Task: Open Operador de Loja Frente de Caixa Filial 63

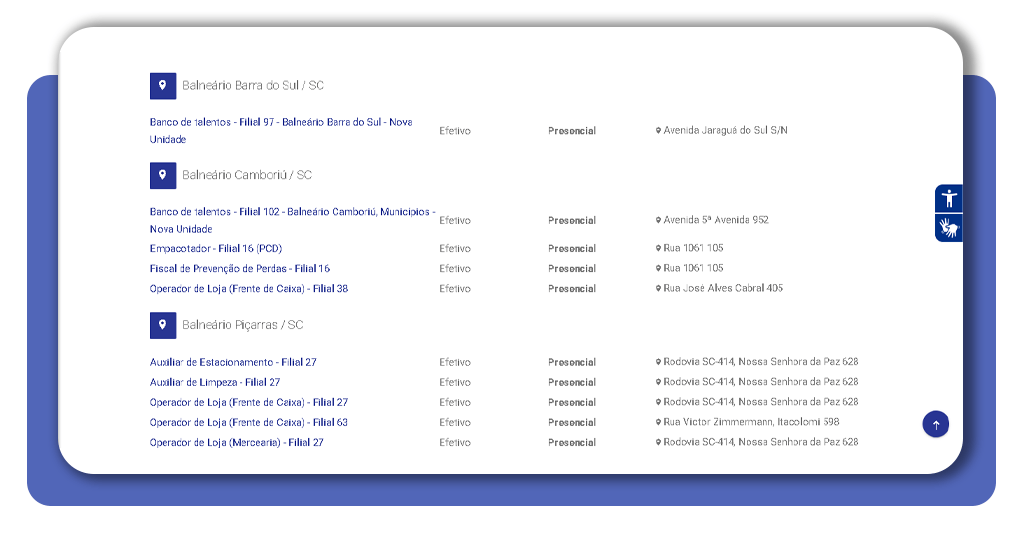Action: 248,422
